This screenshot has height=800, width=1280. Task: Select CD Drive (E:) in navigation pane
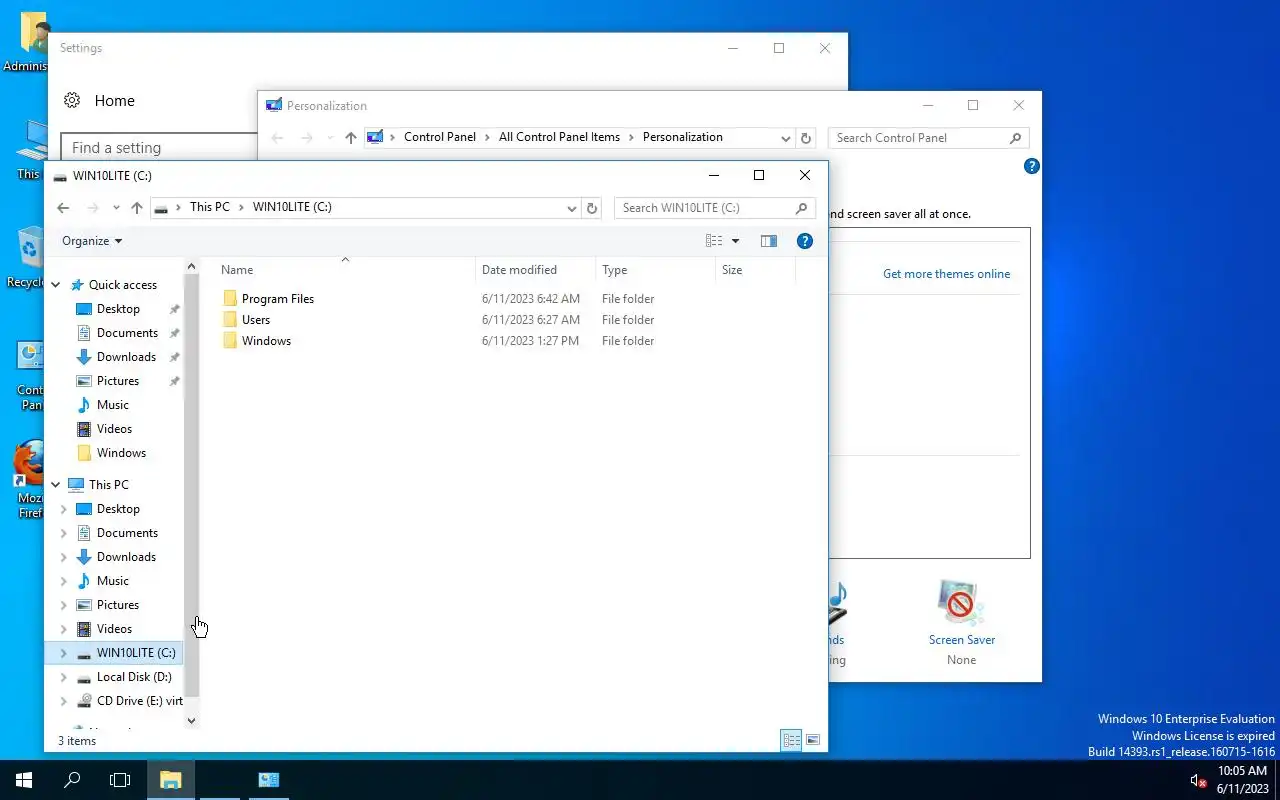[139, 701]
